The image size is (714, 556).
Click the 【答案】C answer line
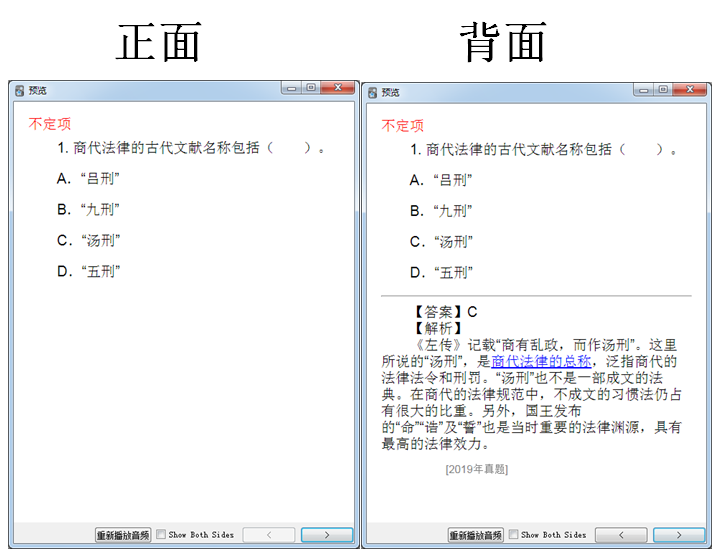444,312
